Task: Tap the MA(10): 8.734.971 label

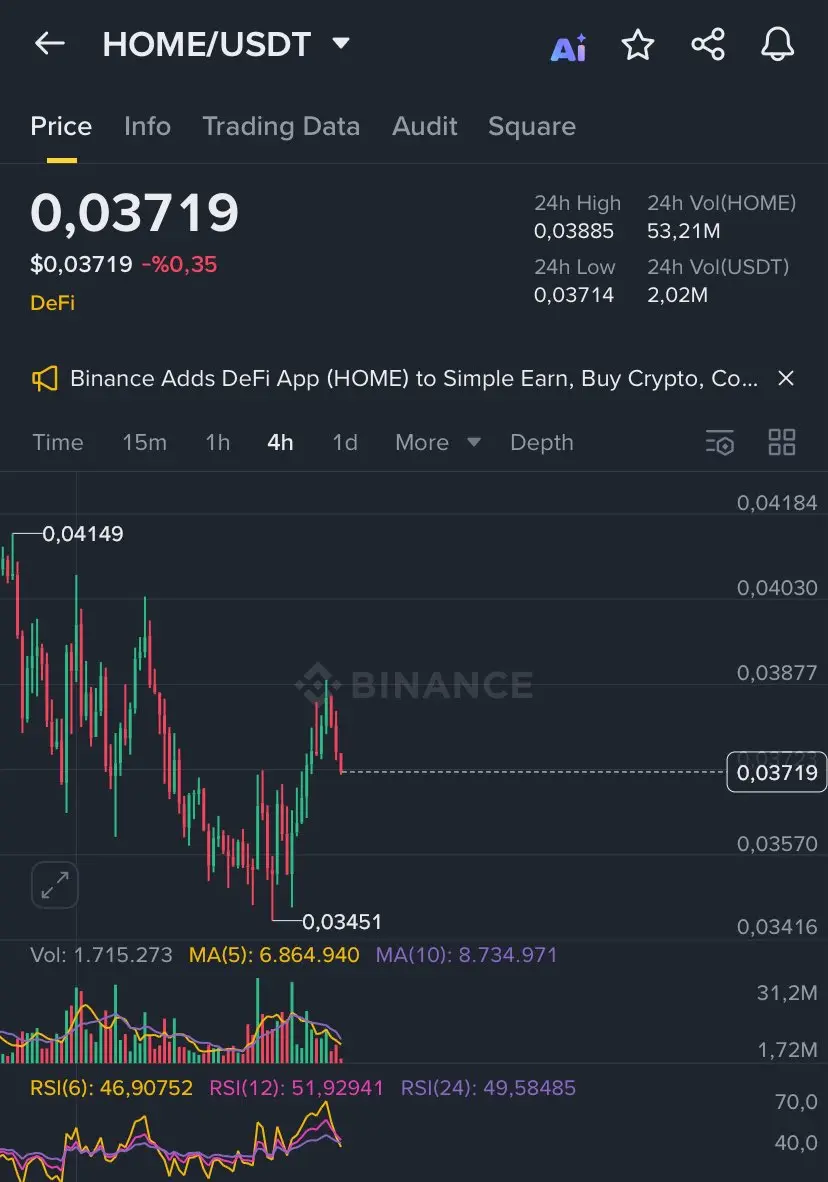Action: tap(467, 955)
